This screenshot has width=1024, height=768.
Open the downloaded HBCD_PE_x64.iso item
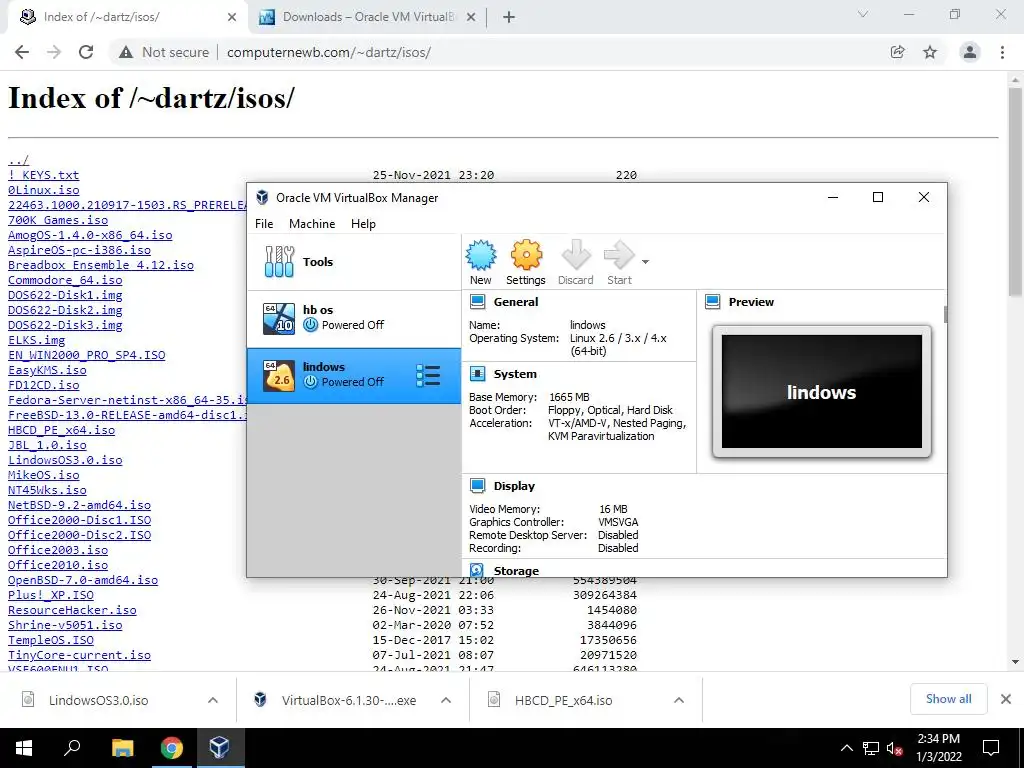pos(564,700)
